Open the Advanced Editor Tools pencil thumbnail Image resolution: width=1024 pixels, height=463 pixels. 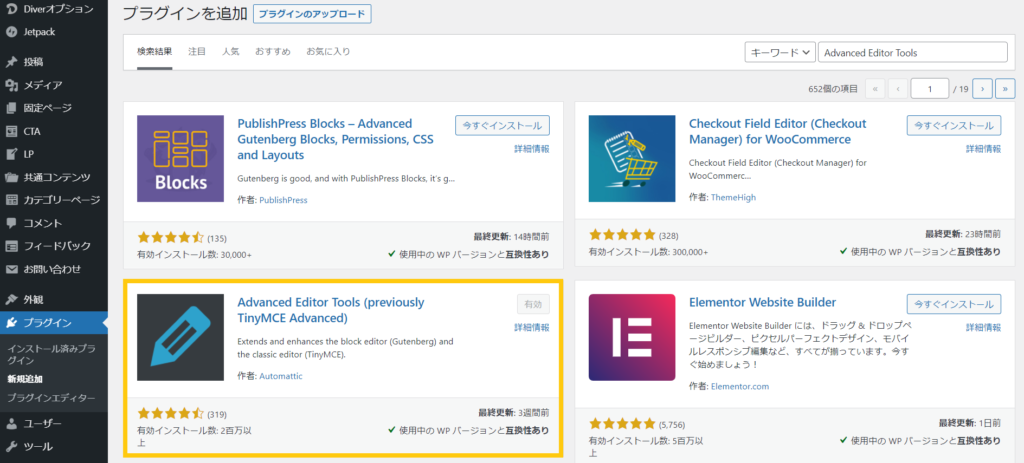coord(180,337)
